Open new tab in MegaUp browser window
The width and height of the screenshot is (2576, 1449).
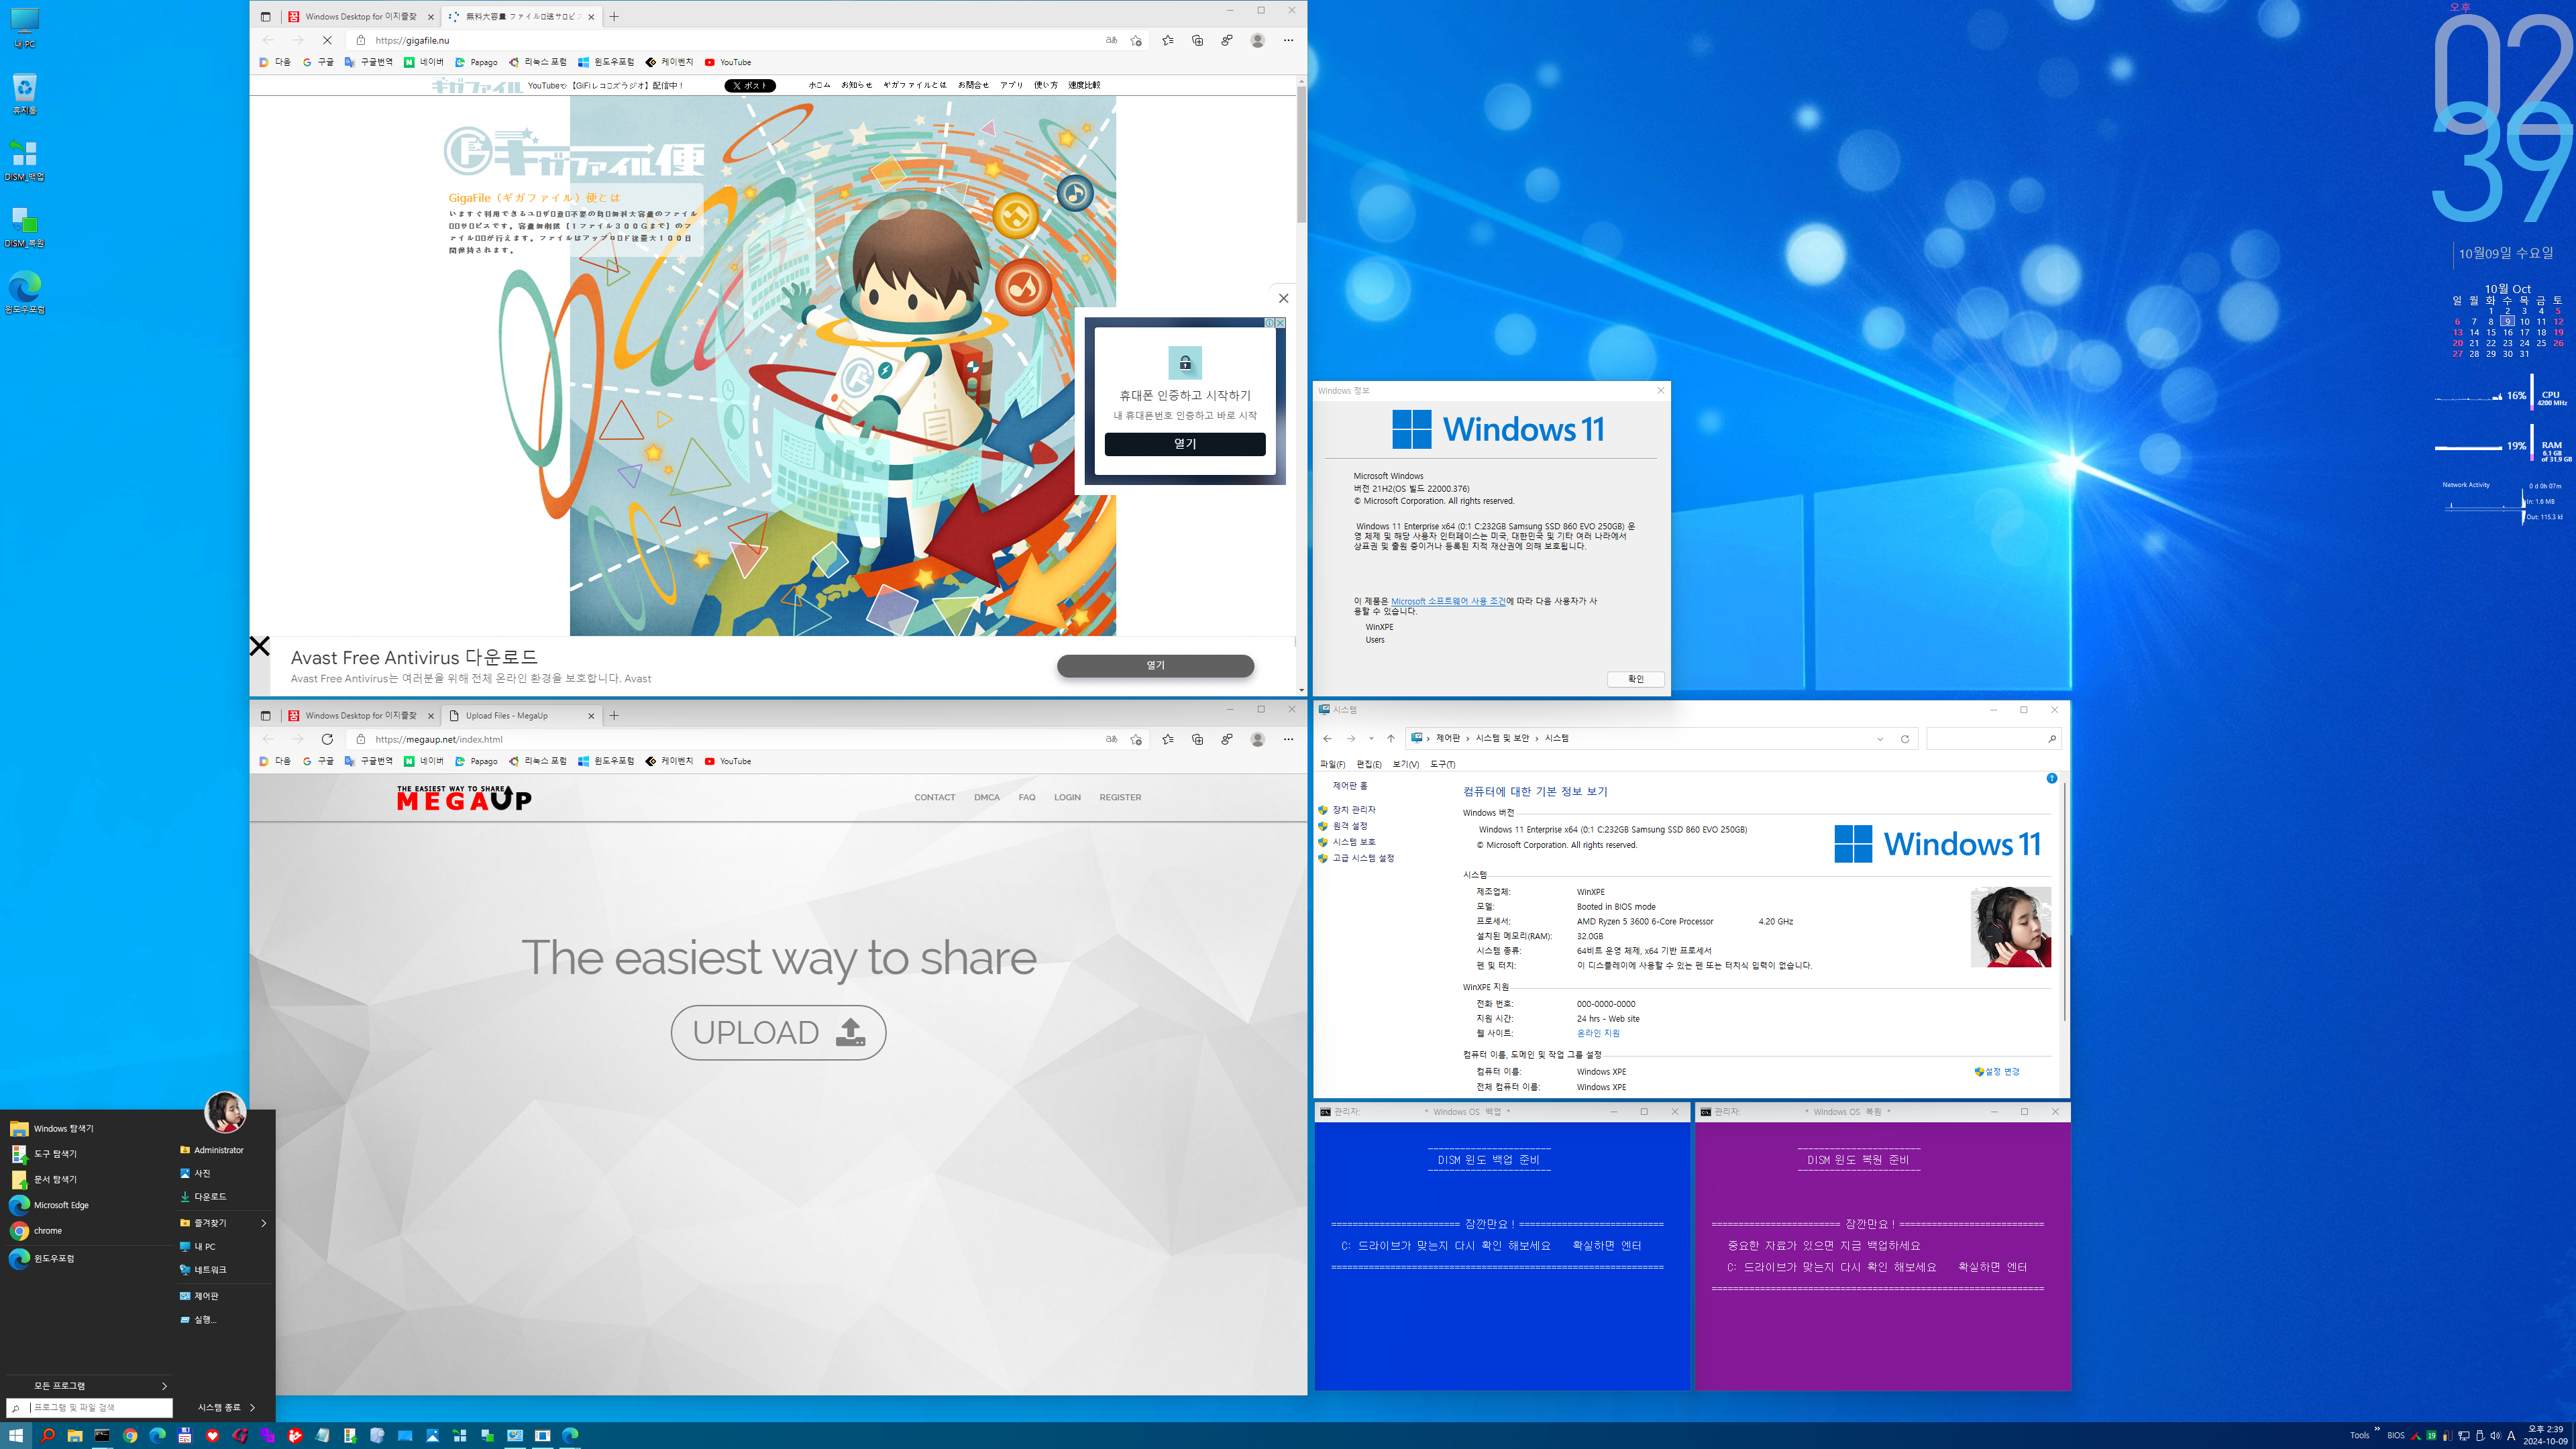coord(614,715)
